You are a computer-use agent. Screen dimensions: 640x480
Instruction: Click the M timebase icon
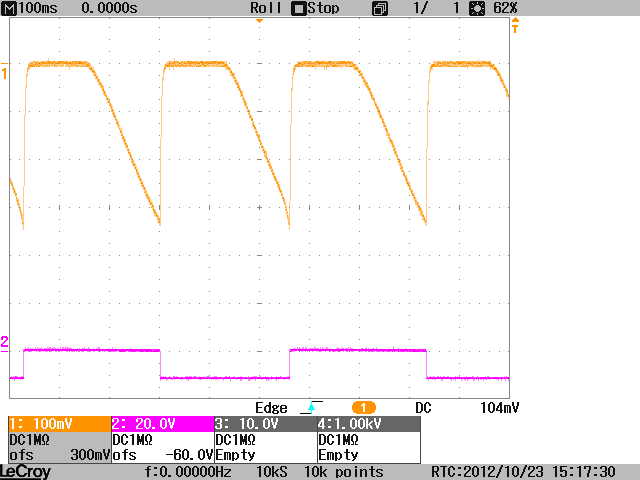pos(9,8)
